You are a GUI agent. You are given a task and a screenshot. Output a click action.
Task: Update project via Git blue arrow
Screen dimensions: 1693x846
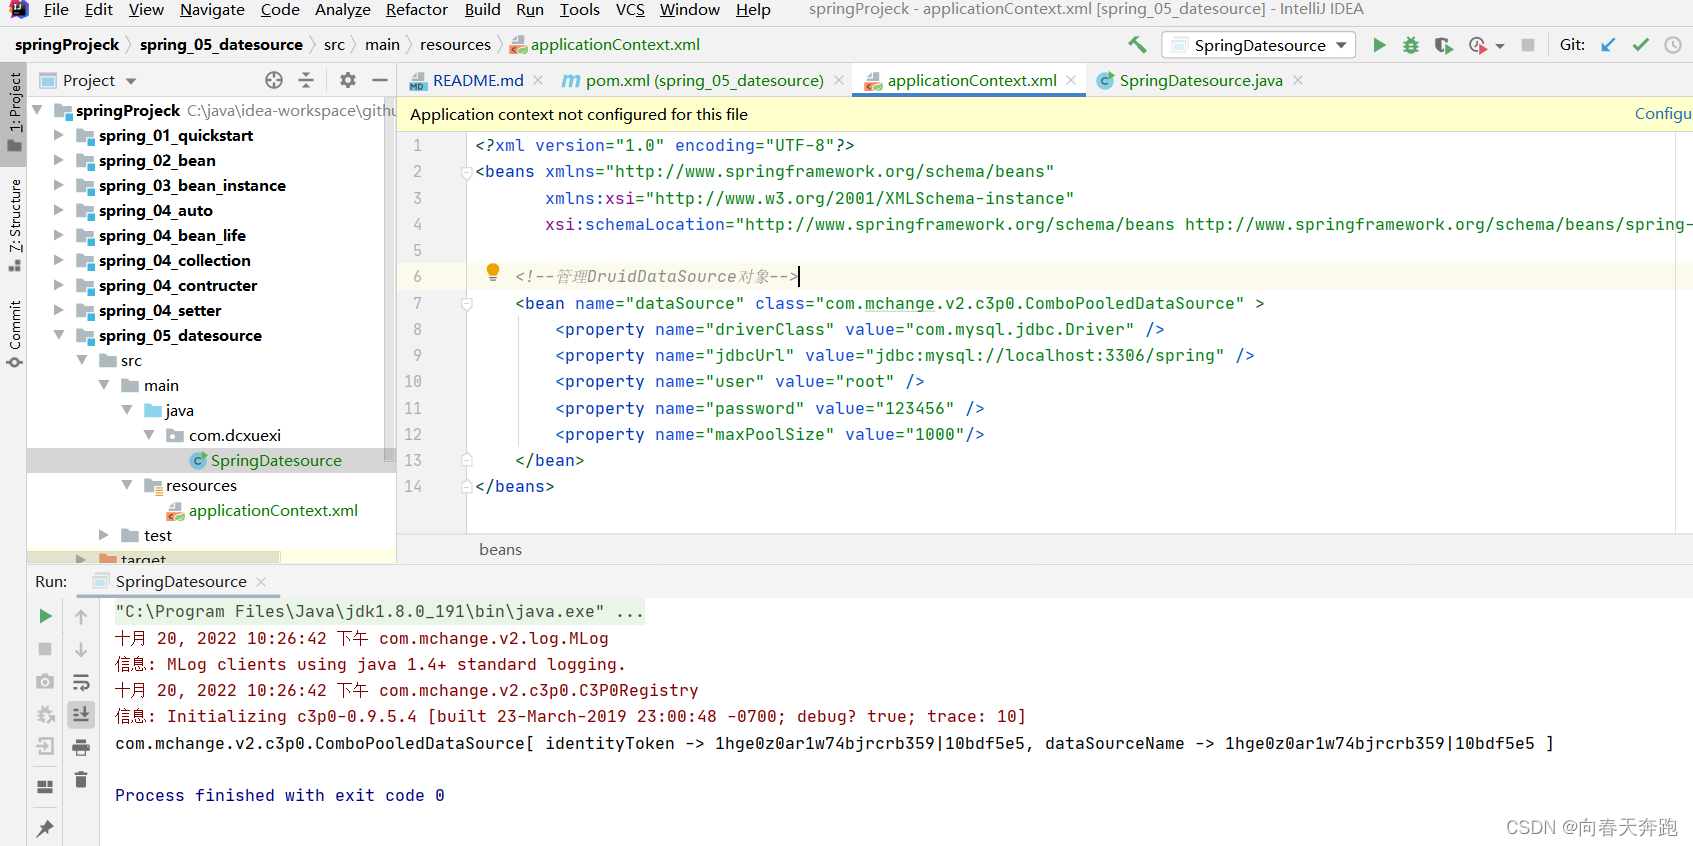[1608, 45]
